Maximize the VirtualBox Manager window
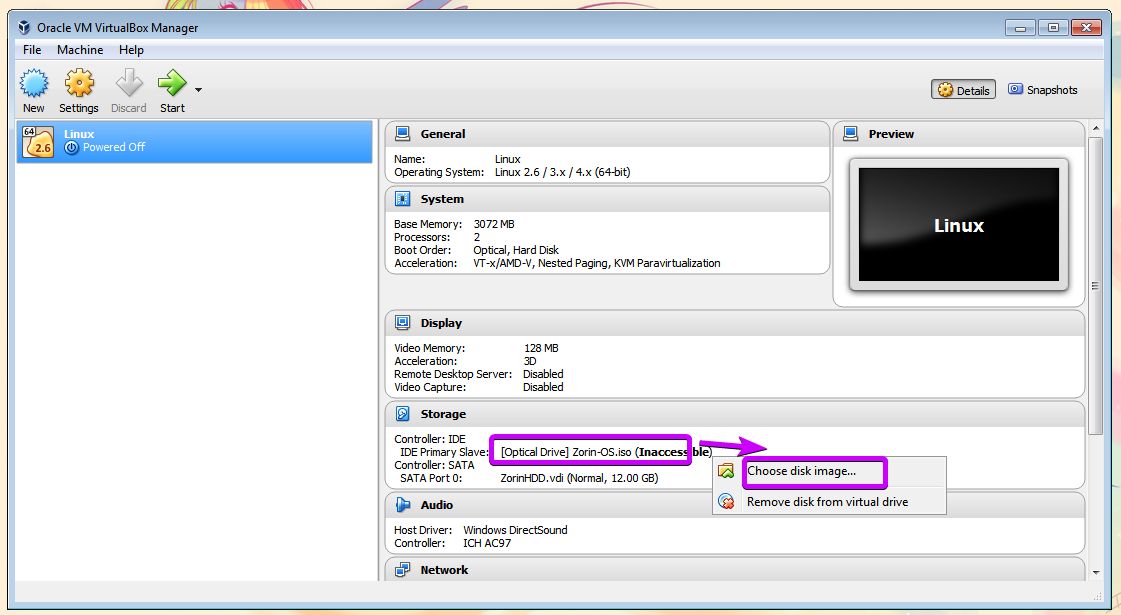This screenshot has height=615, width=1121. click(x=1053, y=28)
